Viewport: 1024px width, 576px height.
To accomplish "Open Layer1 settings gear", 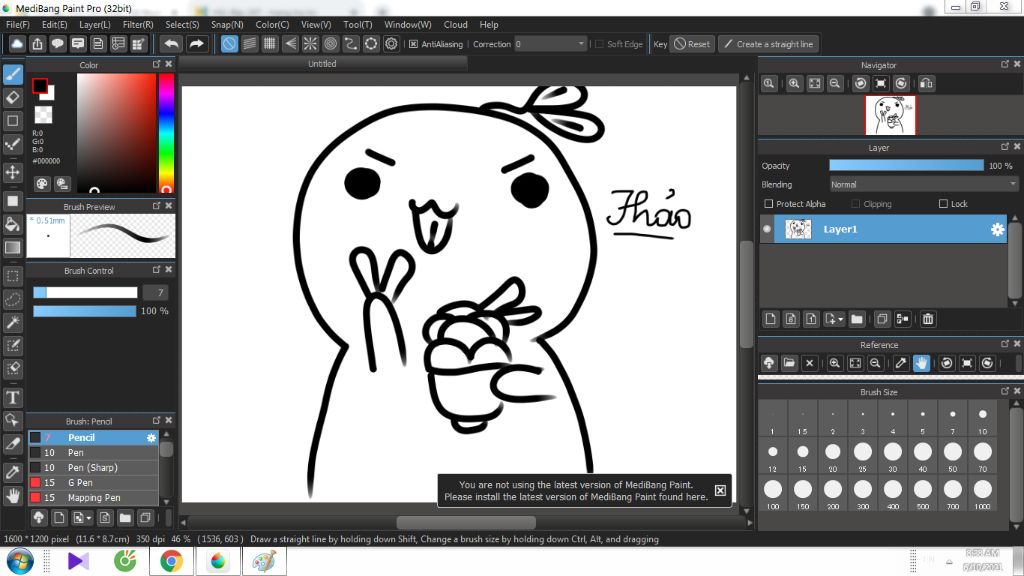I will [997, 229].
